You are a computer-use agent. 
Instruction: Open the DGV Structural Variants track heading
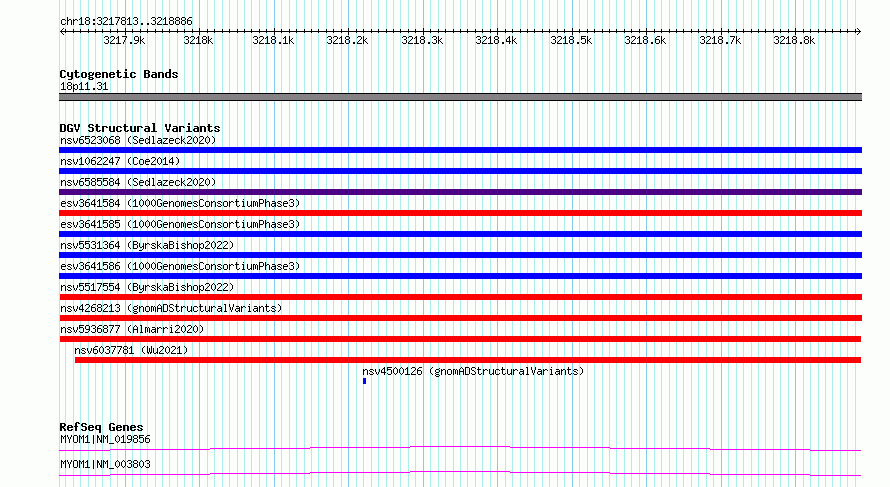[x=140, y=128]
